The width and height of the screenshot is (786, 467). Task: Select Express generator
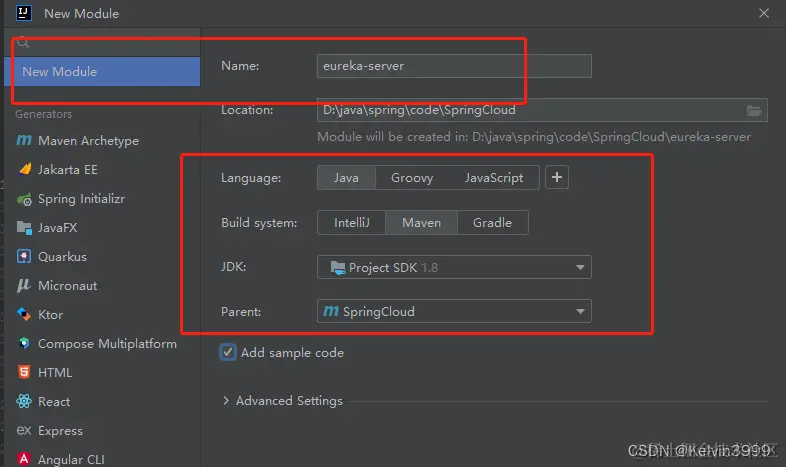[x=102, y=430]
